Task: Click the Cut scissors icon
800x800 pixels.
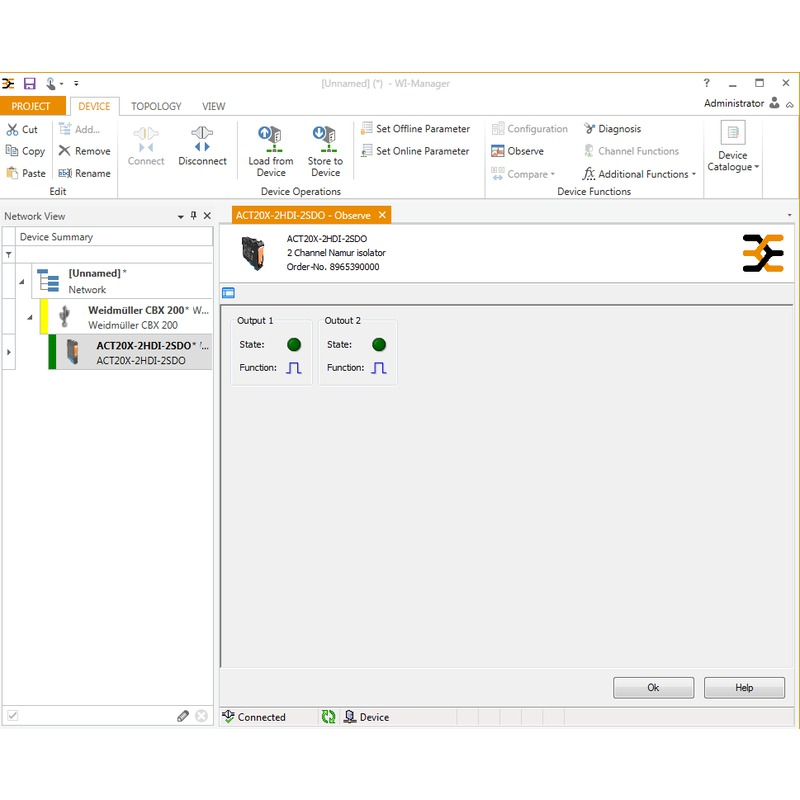Action: click(x=12, y=130)
